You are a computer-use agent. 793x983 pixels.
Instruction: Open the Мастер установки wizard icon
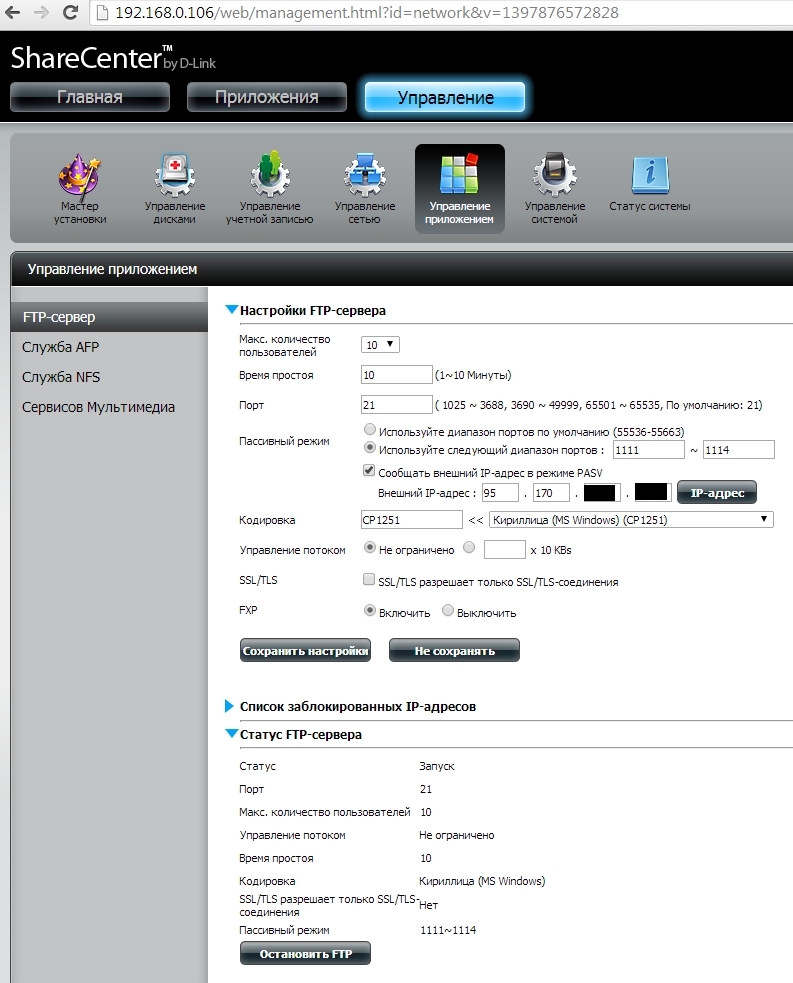(80, 178)
